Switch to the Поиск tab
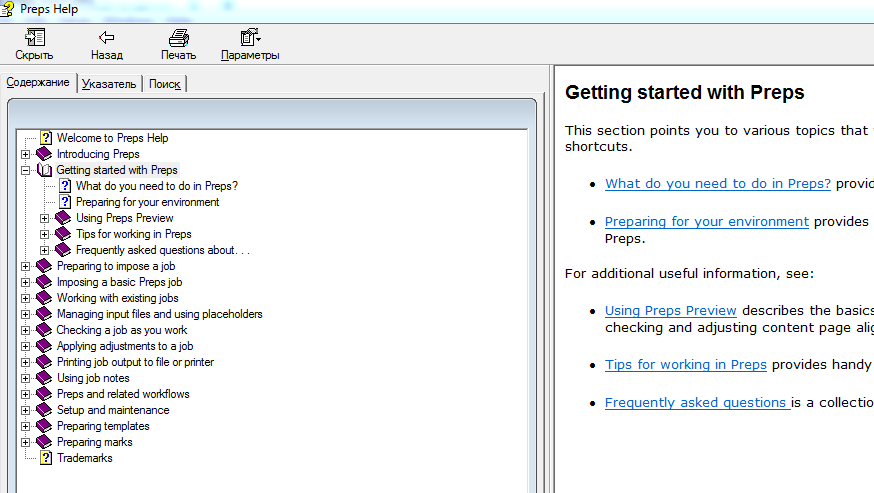This screenshot has height=493, width=874. [x=164, y=84]
